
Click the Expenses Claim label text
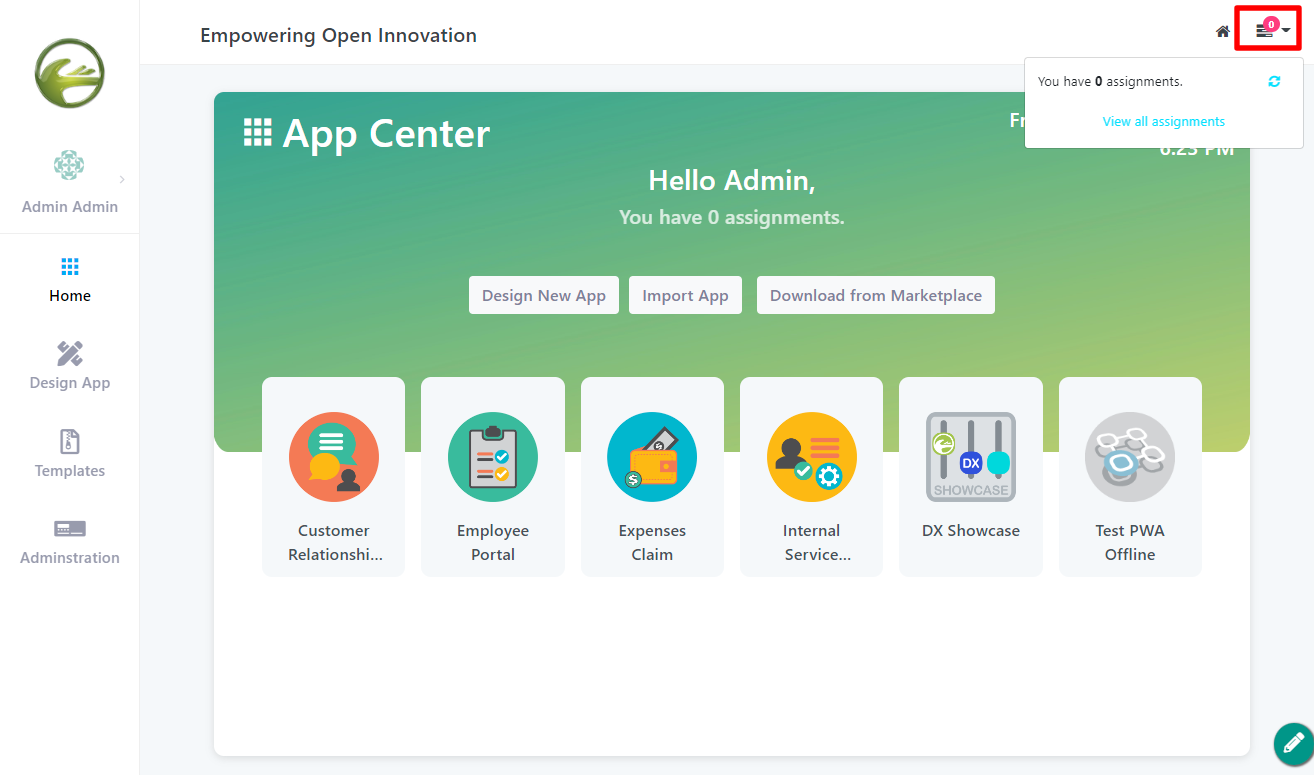click(x=652, y=543)
